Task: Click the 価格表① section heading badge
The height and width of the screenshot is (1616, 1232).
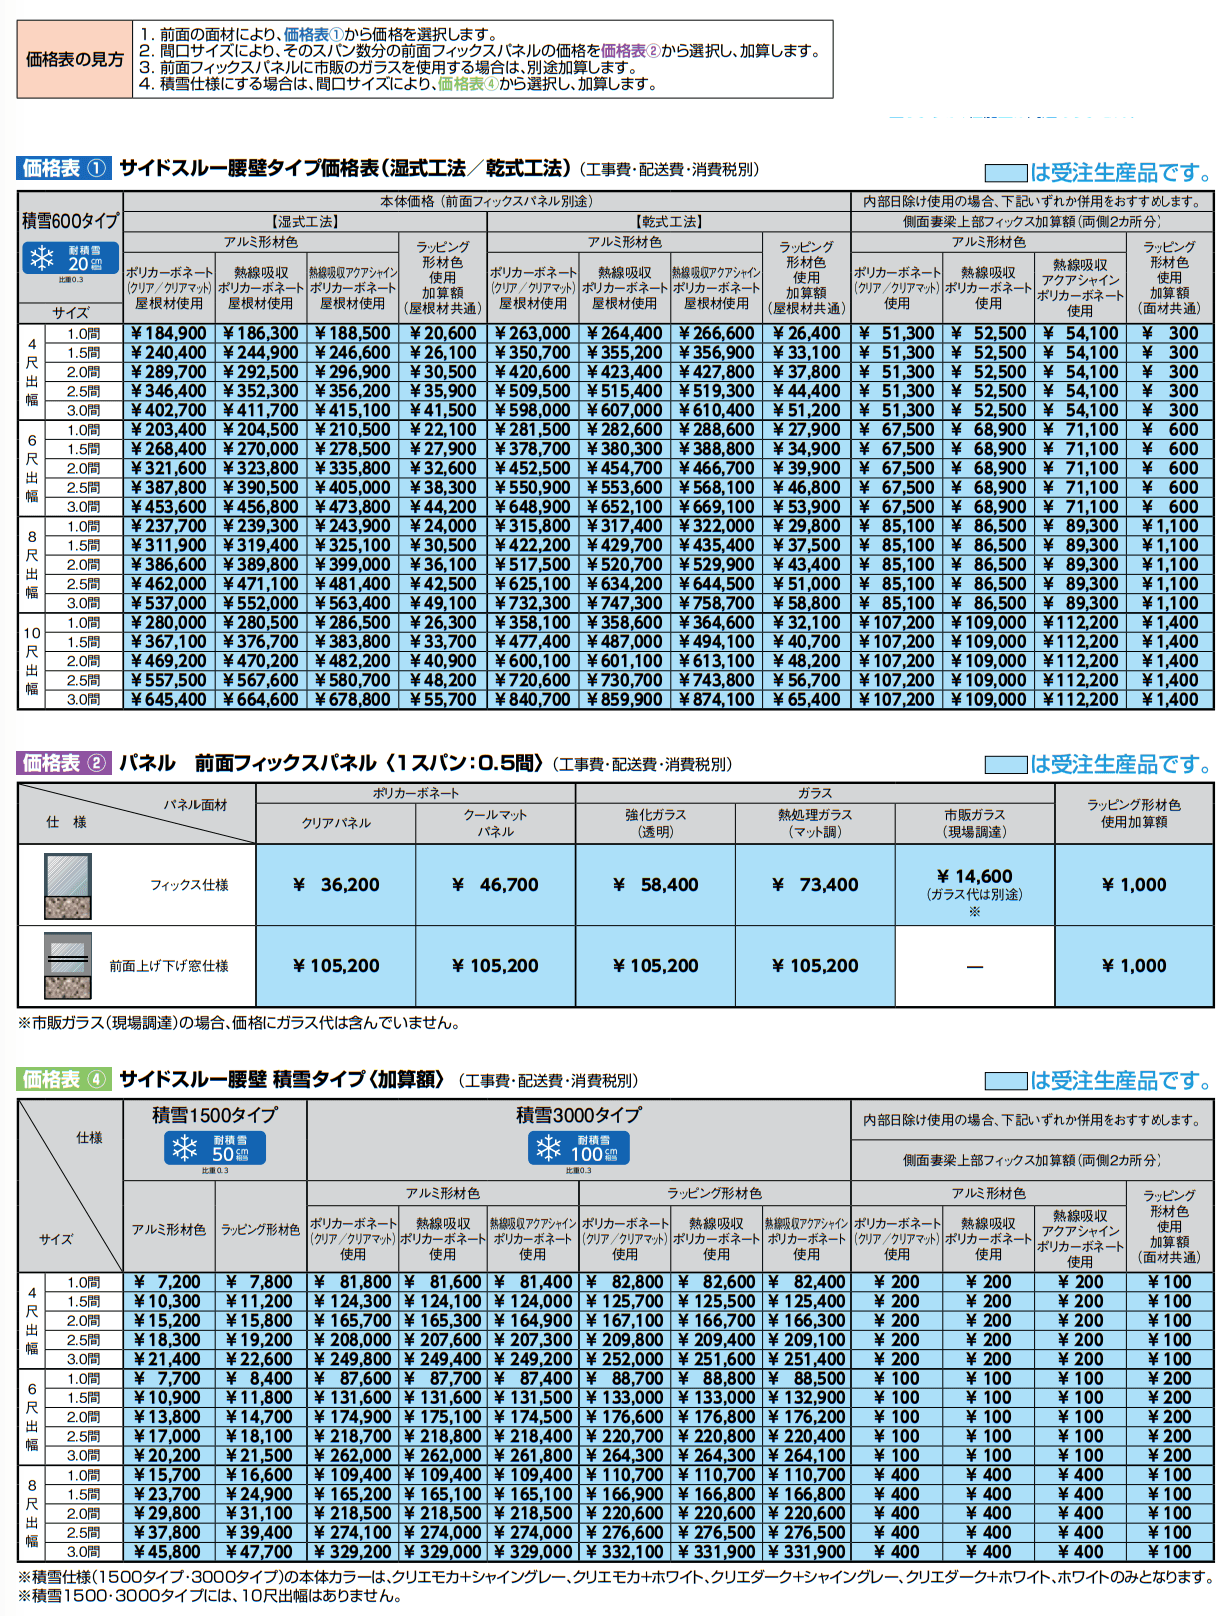Action: tap(64, 168)
